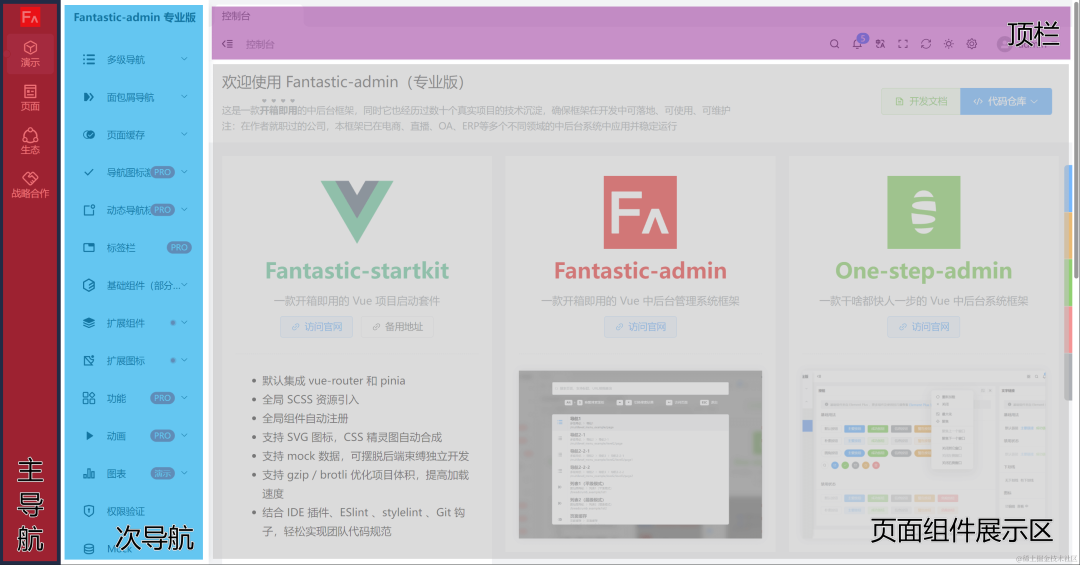Open the 代码仓库 dropdown button
The height and width of the screenshot is (565, 1080).
[x=1006, y=101]
